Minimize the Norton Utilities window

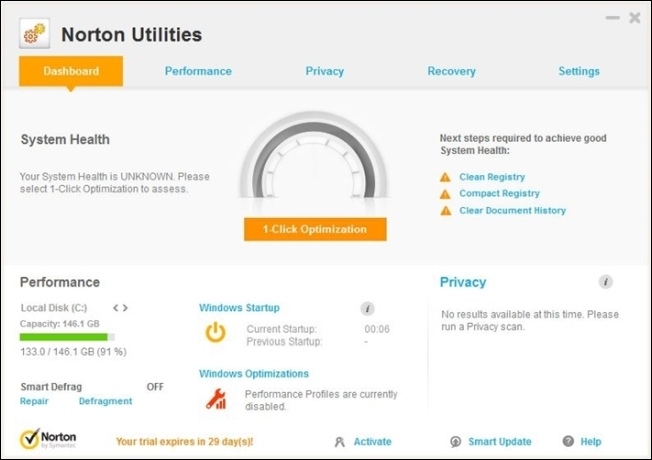(x=612, y=18)
